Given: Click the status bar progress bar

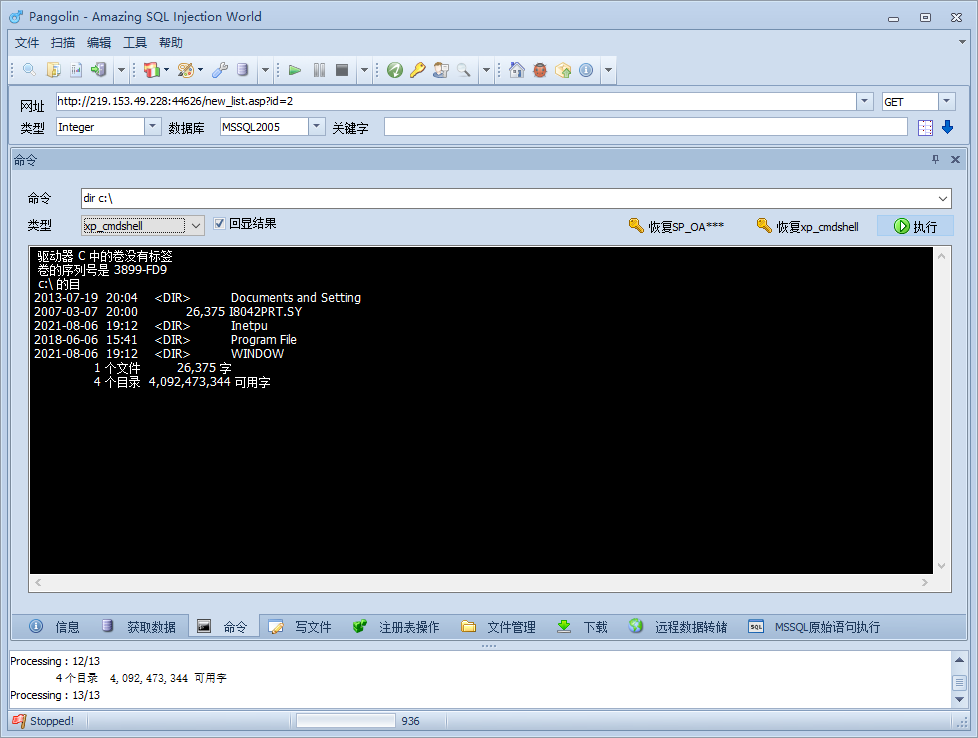Looking at the screenshot, I should click(x=346, y=721).
